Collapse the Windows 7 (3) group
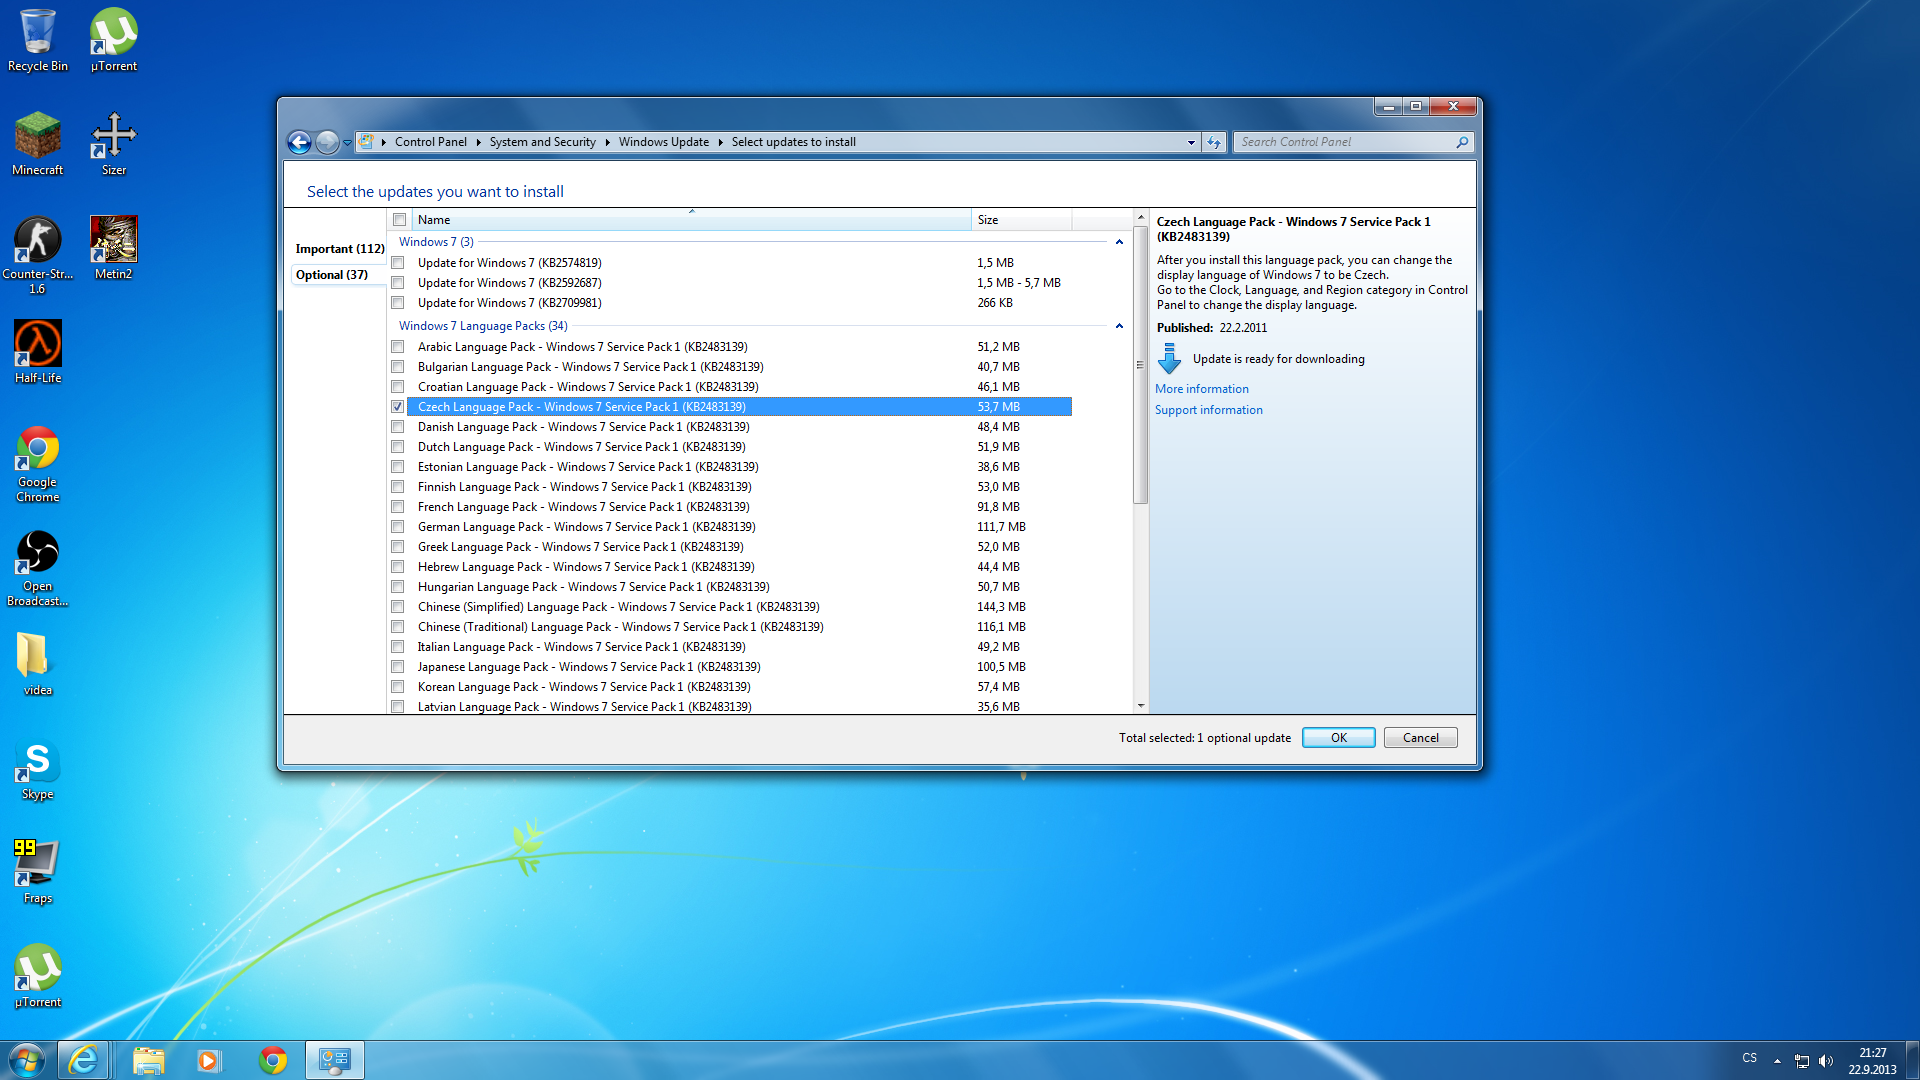 point(1119,242)
